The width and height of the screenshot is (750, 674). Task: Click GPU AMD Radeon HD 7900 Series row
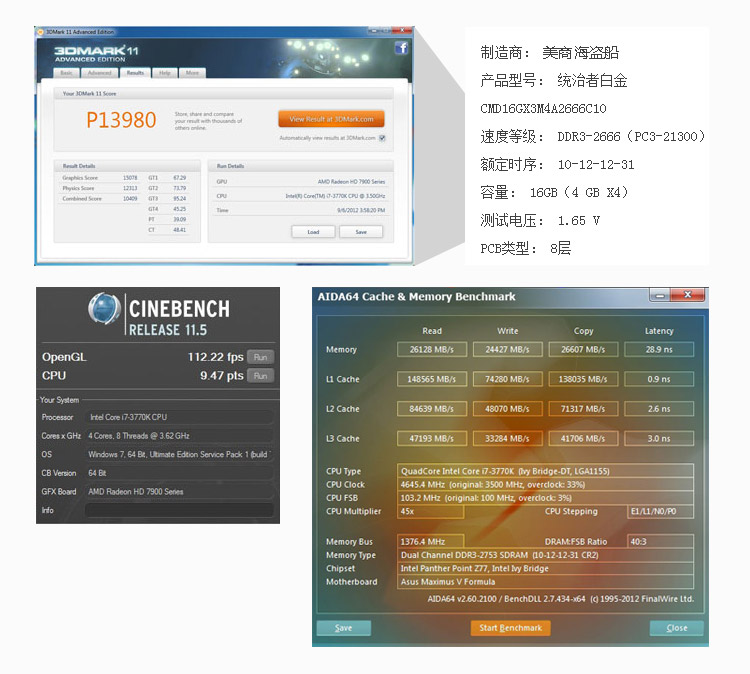click(301, 182)
